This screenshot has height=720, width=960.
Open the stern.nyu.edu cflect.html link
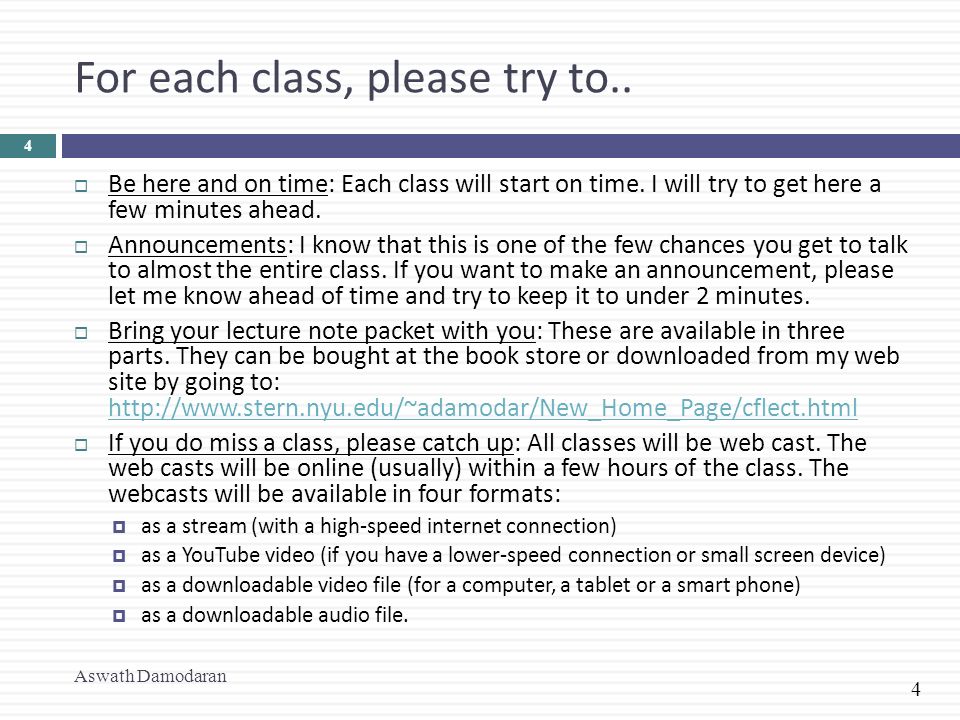pyautogui.click(x=482, y=408)
